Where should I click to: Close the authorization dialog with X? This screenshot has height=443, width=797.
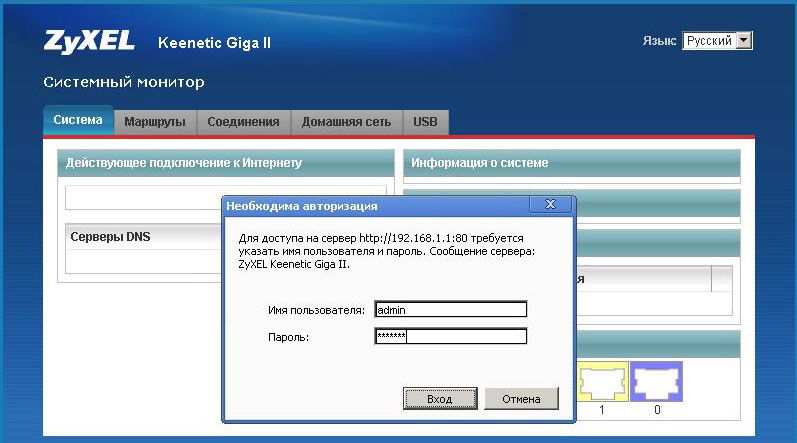pos(550,204)
